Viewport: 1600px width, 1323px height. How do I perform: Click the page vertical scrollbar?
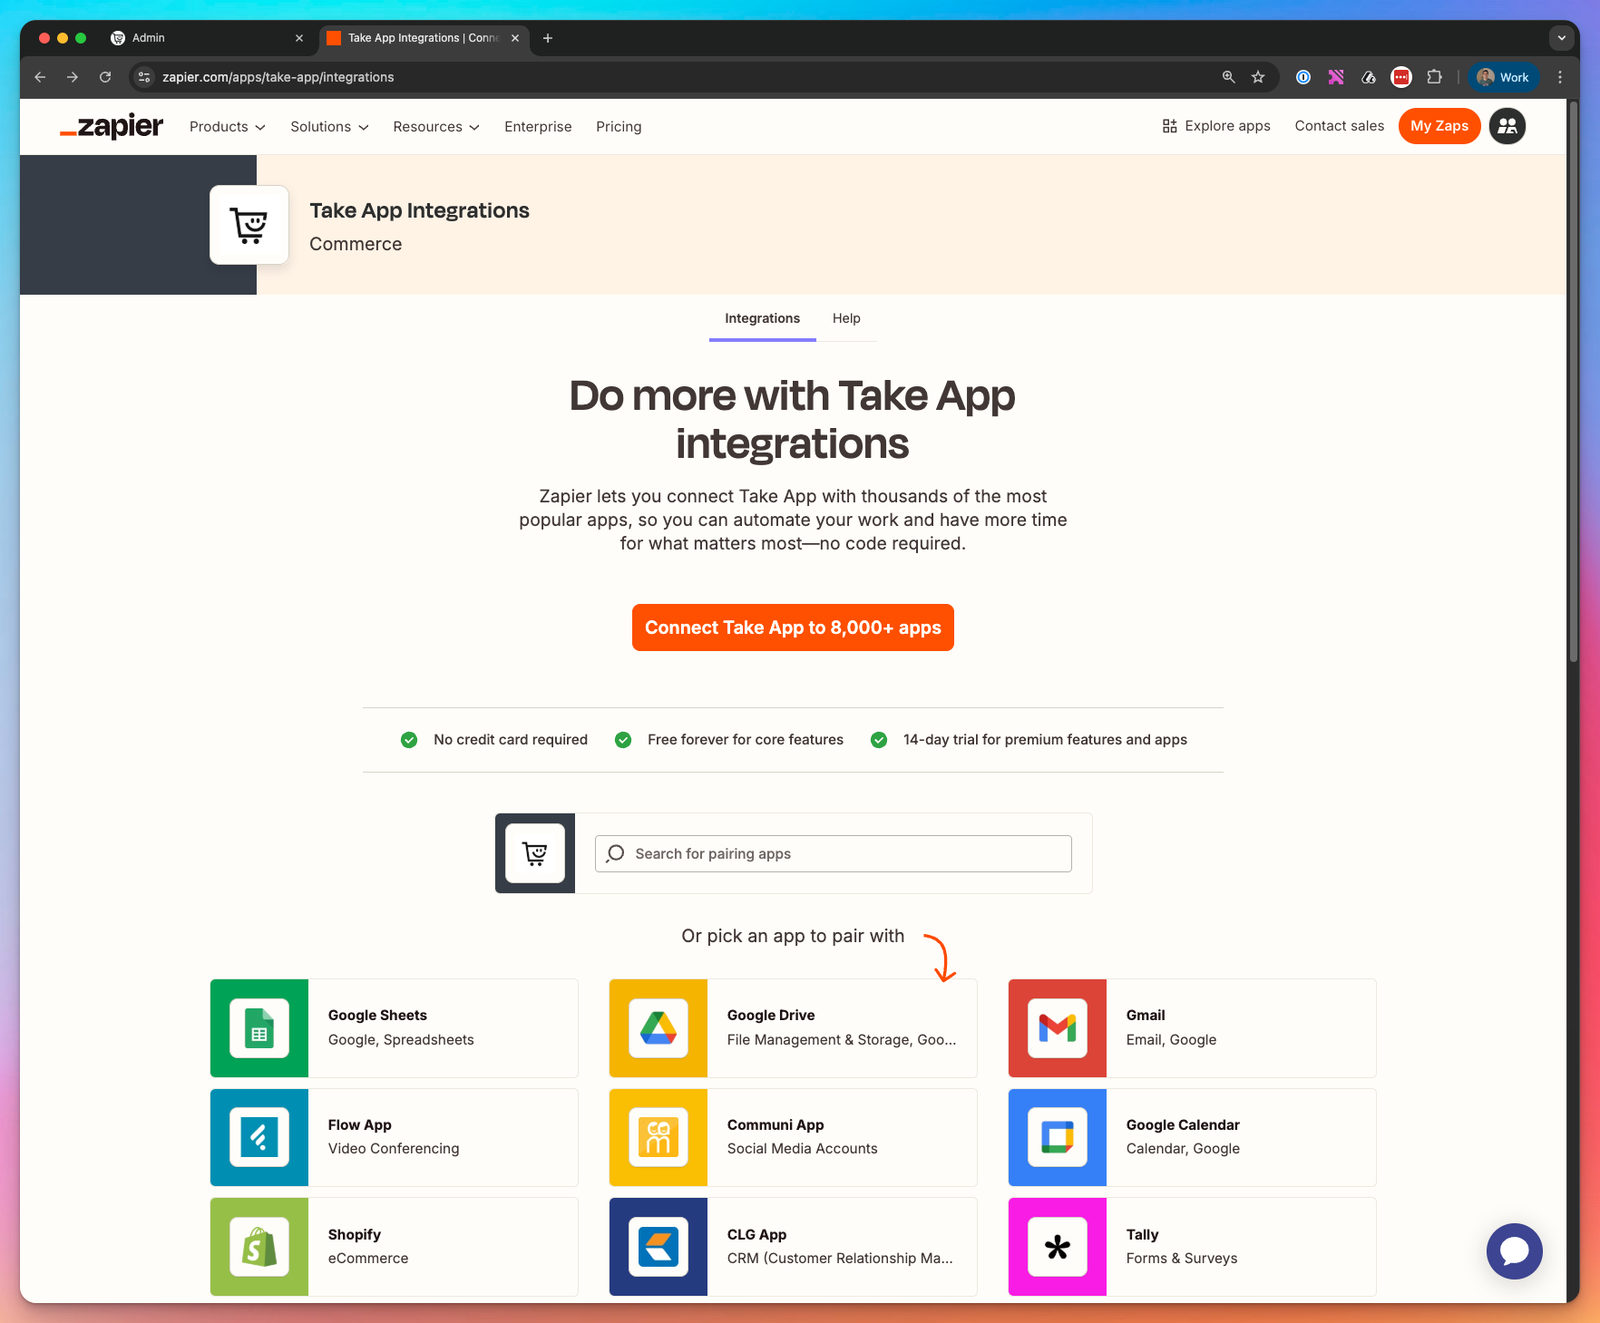click(1573, 380)
